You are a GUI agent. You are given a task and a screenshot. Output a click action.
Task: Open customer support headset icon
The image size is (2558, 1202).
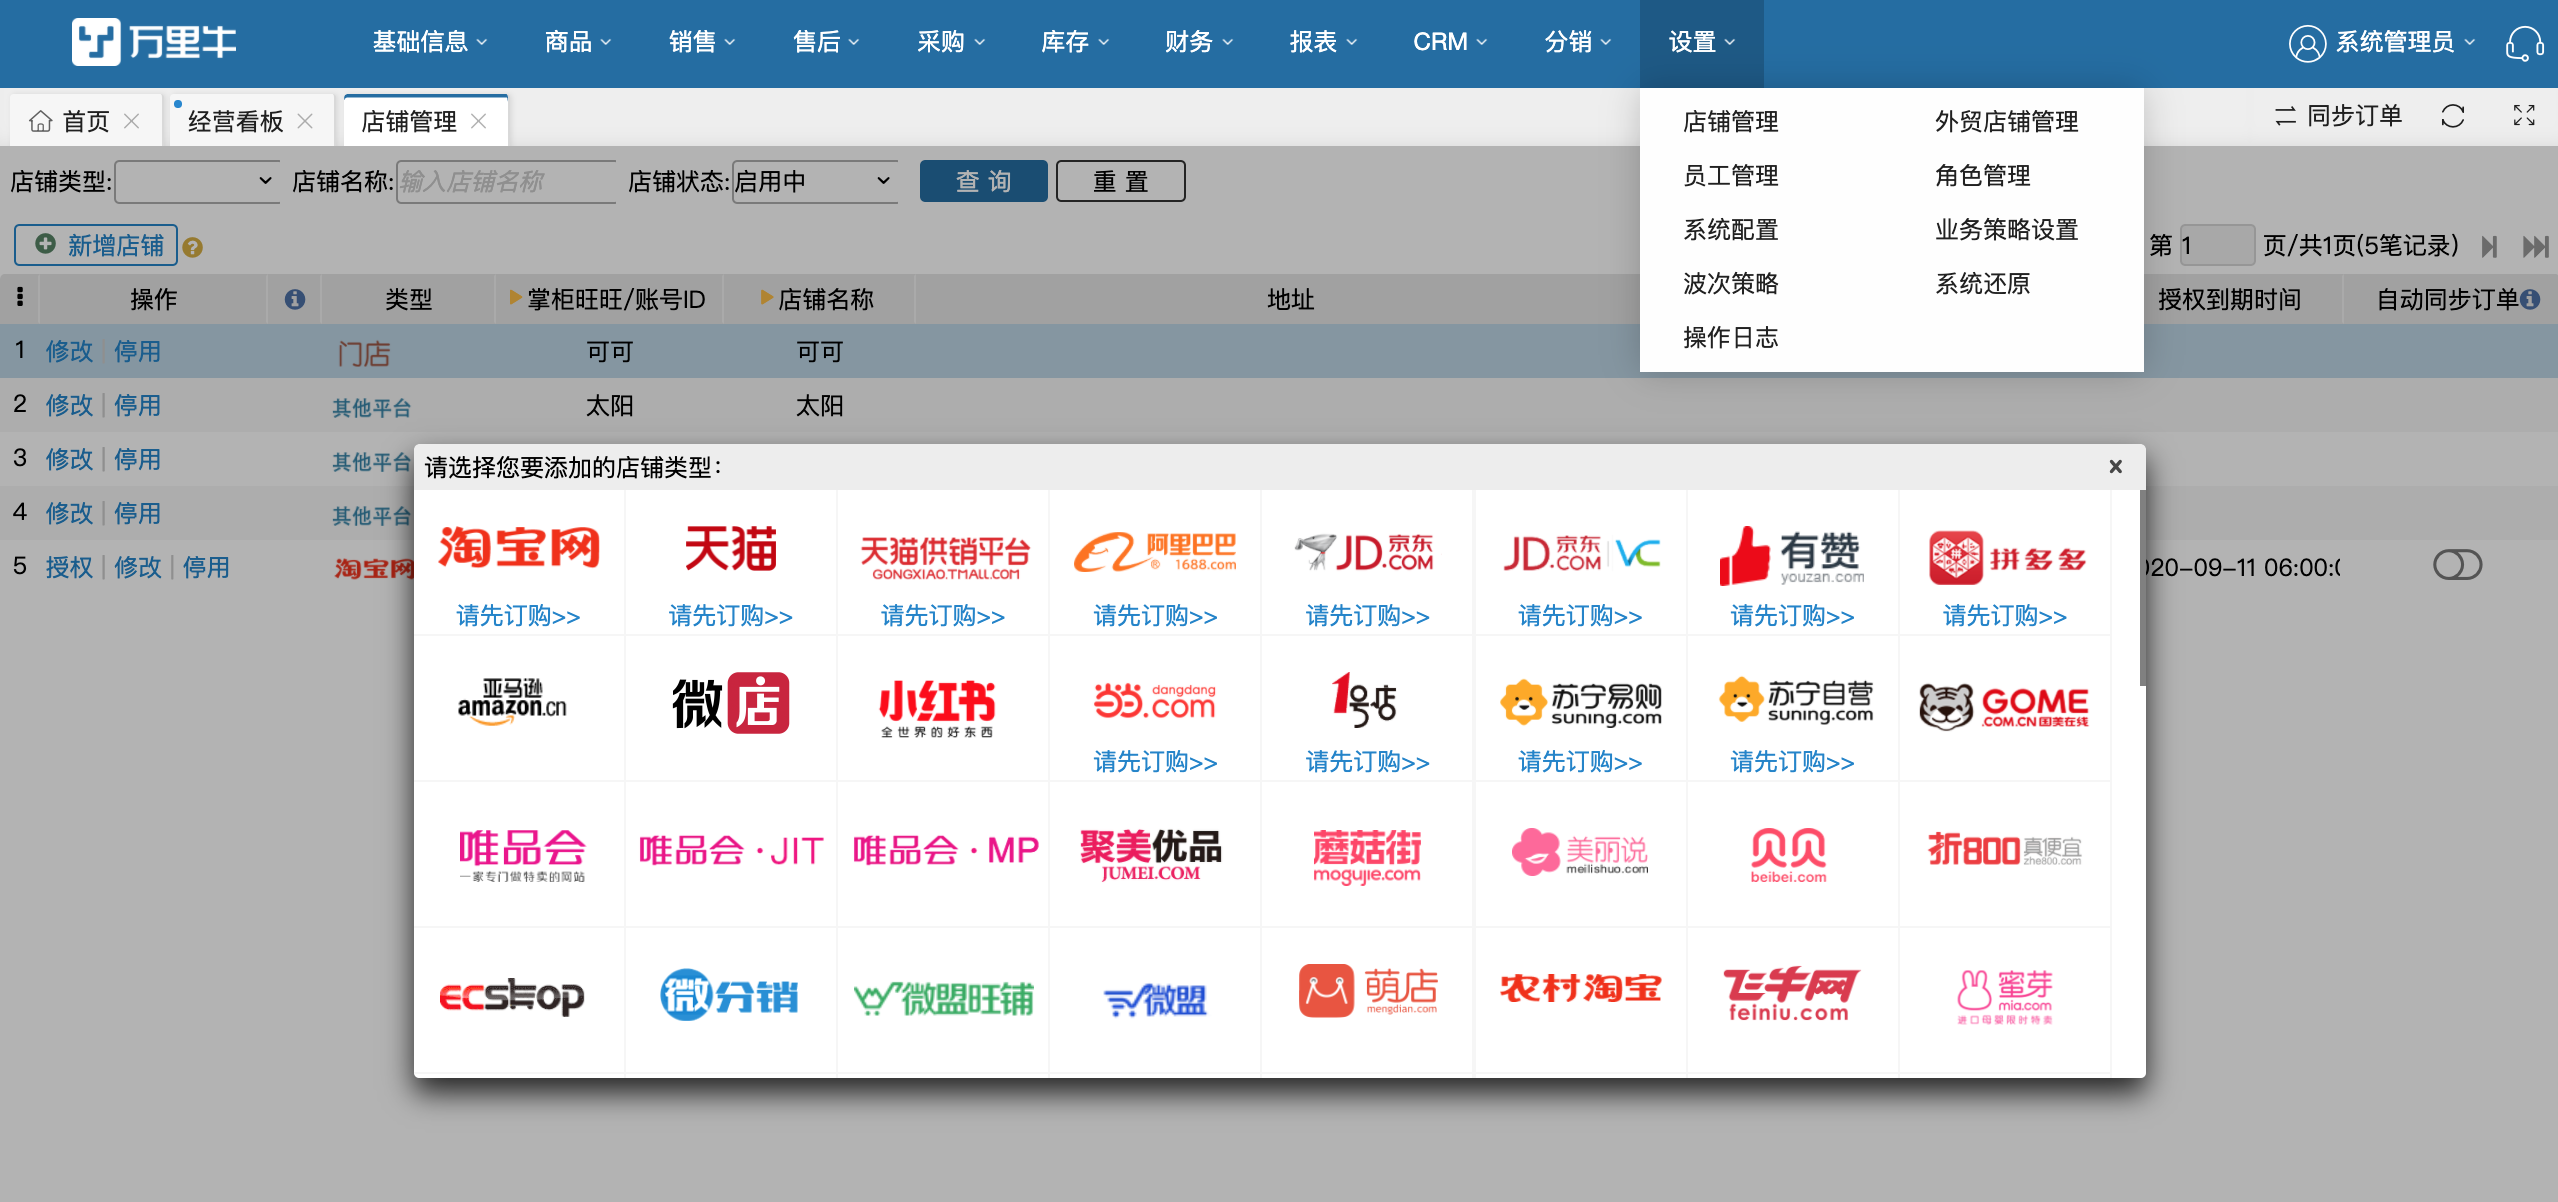click(2524, 43)
